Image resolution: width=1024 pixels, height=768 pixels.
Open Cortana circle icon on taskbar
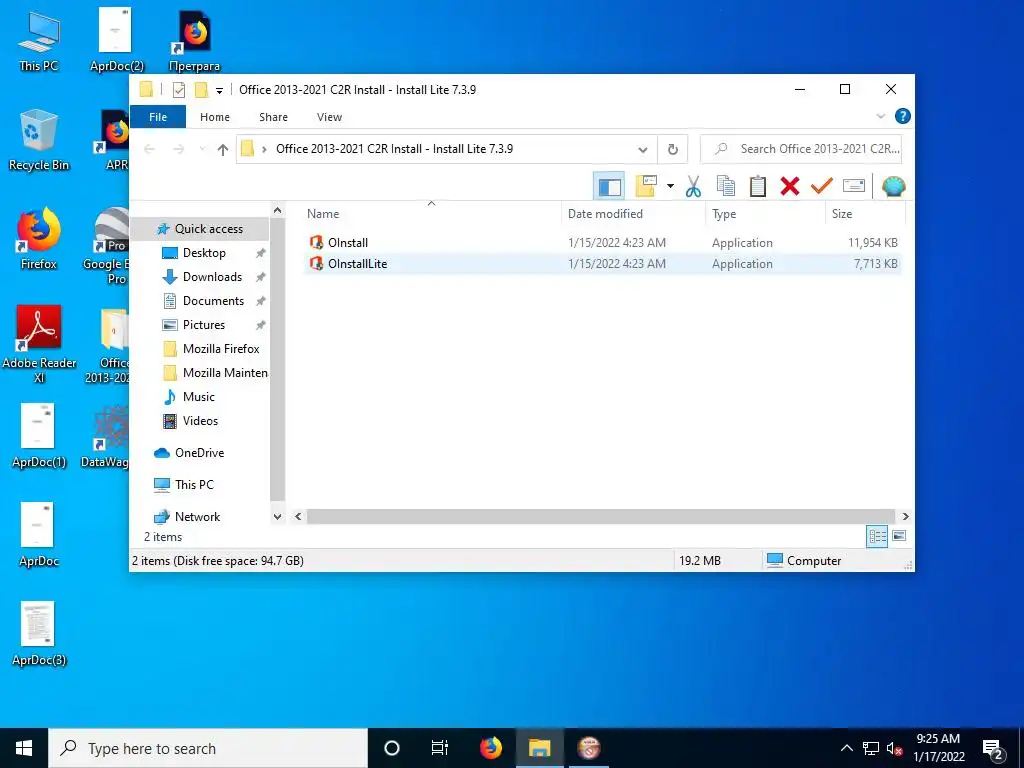point(392,748)
